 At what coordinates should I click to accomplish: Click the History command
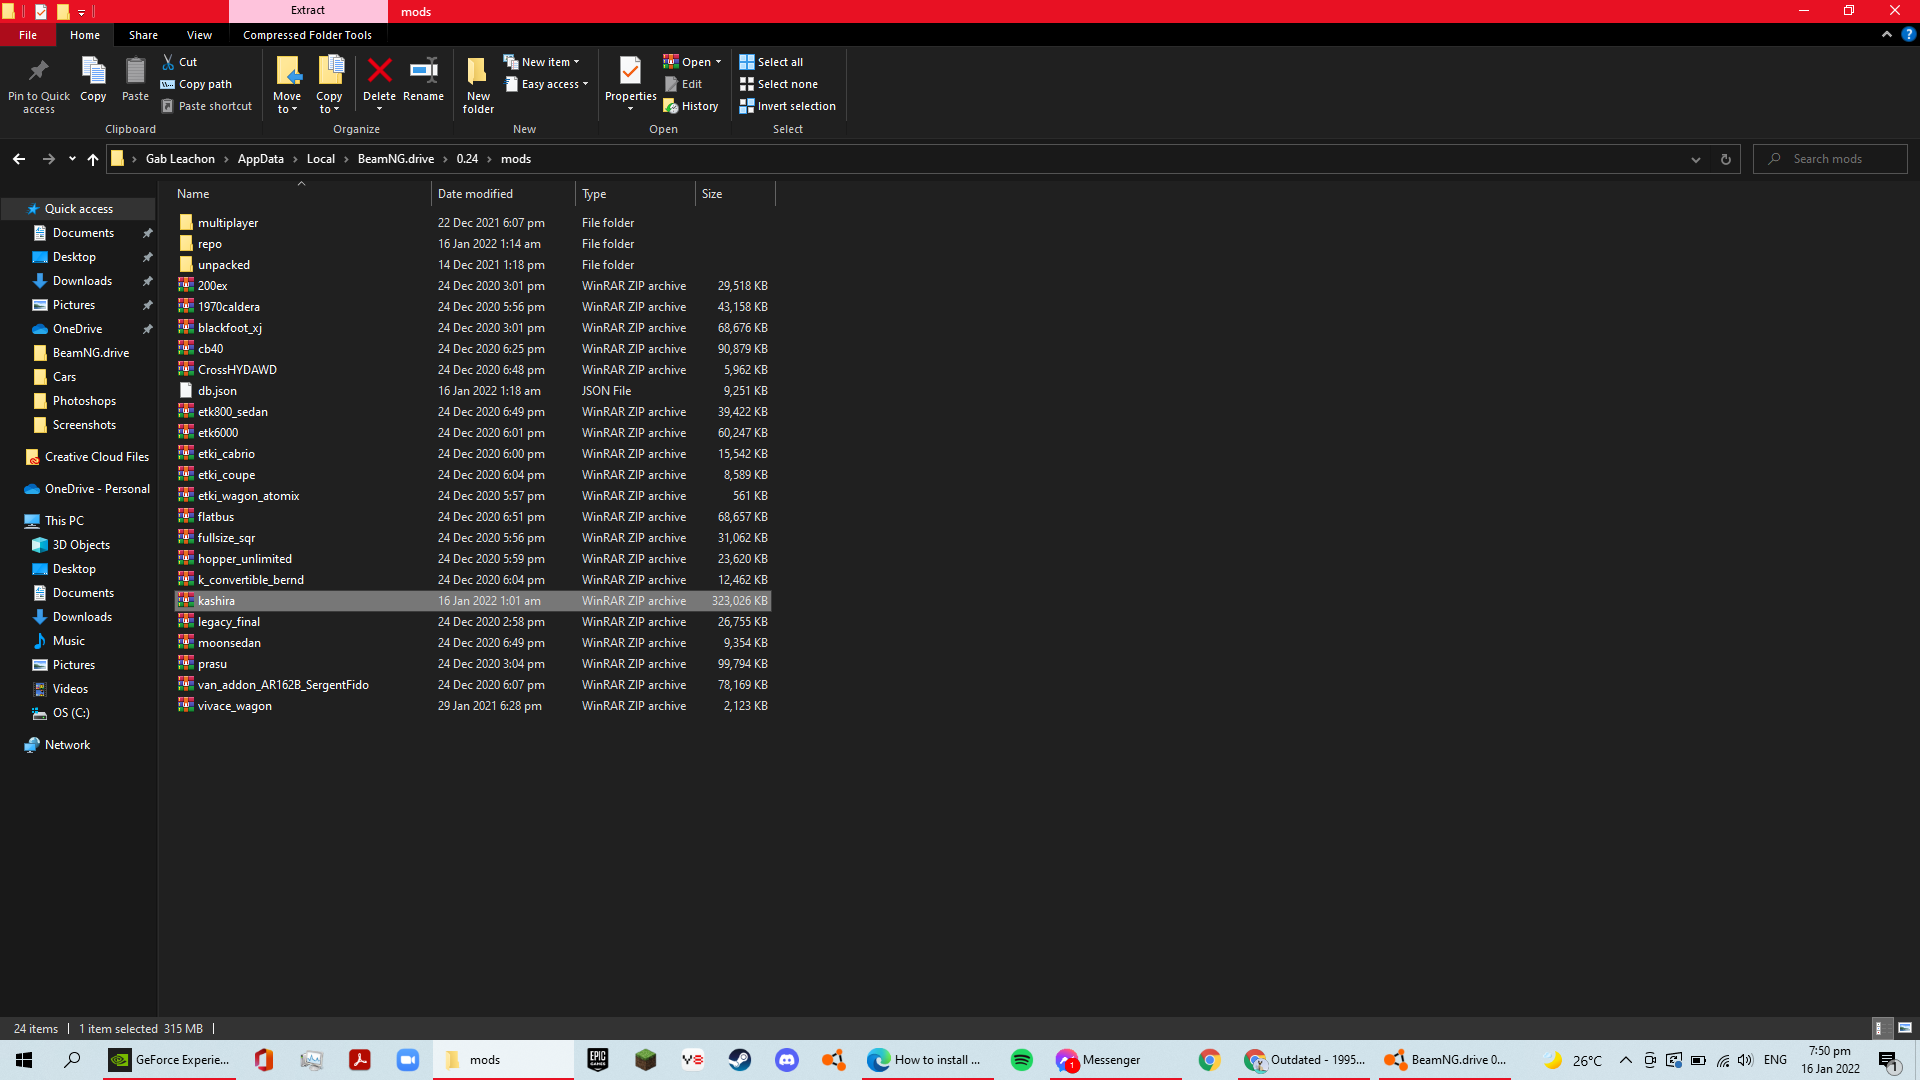pos(691,106)
